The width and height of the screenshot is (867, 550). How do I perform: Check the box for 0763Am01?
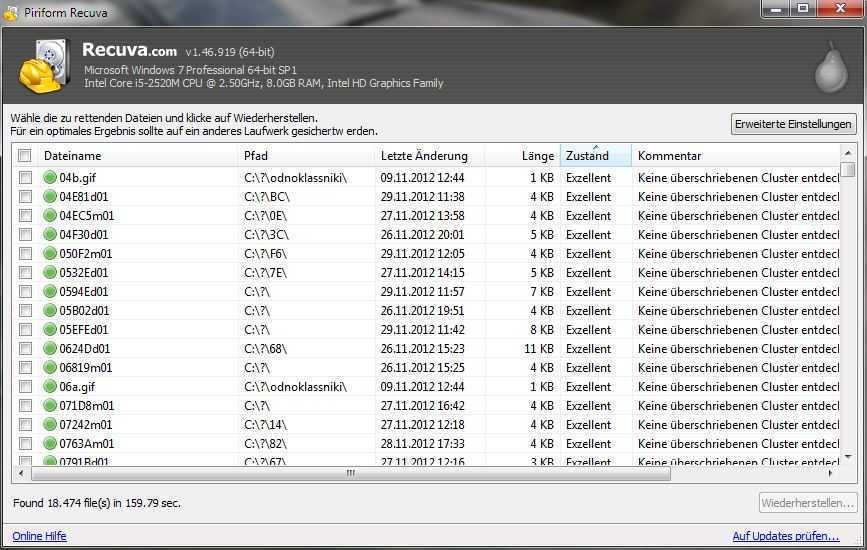tap(25, 443)
